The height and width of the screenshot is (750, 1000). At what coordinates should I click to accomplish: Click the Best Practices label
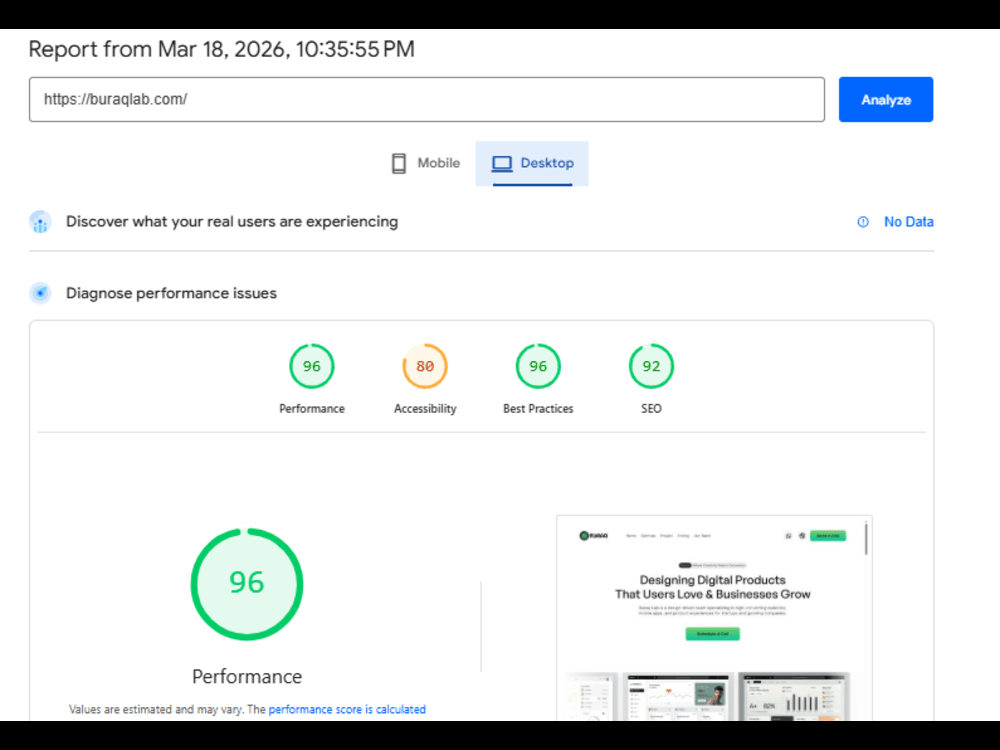[538, 409]
